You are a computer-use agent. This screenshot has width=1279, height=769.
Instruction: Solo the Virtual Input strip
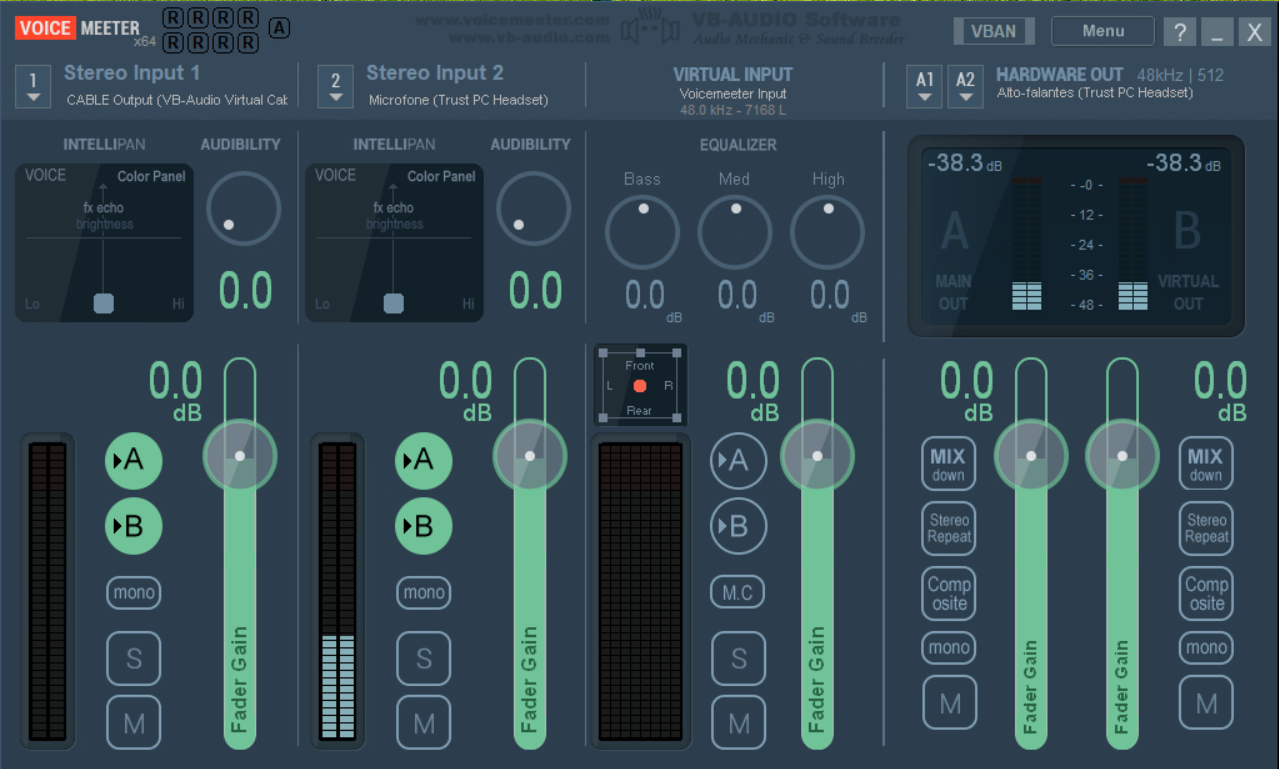(x=738, y=658)
